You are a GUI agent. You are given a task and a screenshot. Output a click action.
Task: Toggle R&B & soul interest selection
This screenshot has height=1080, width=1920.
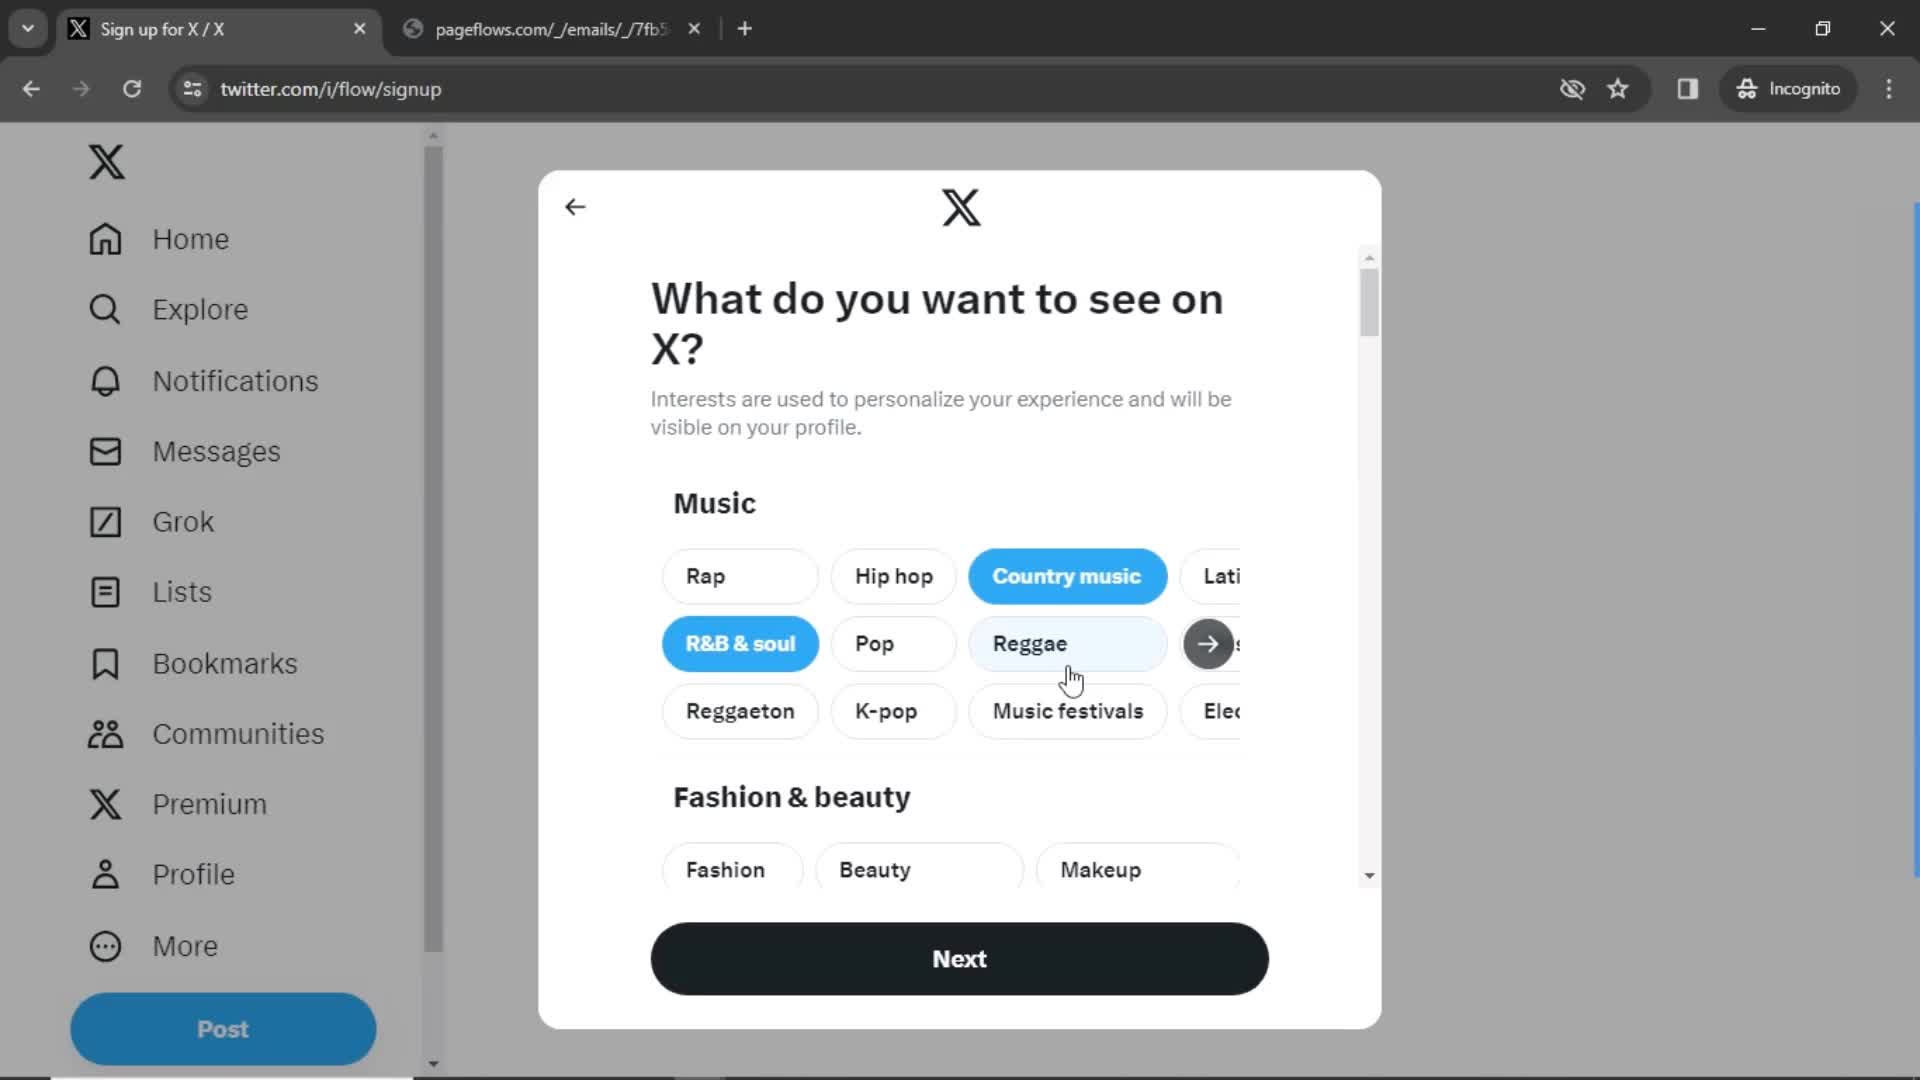(x=740, y=644)
